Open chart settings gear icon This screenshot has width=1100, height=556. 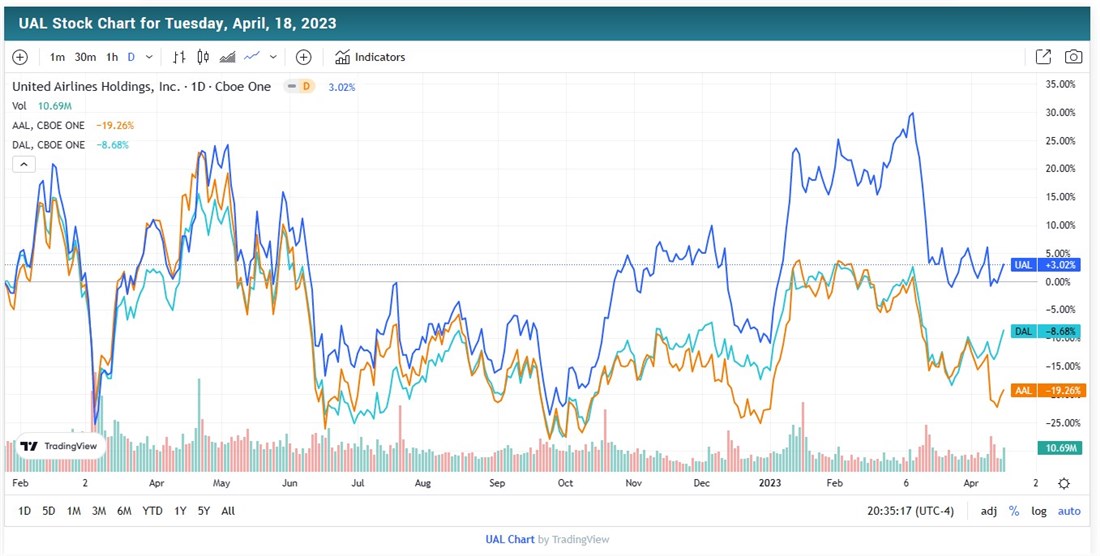(1064, 484)
